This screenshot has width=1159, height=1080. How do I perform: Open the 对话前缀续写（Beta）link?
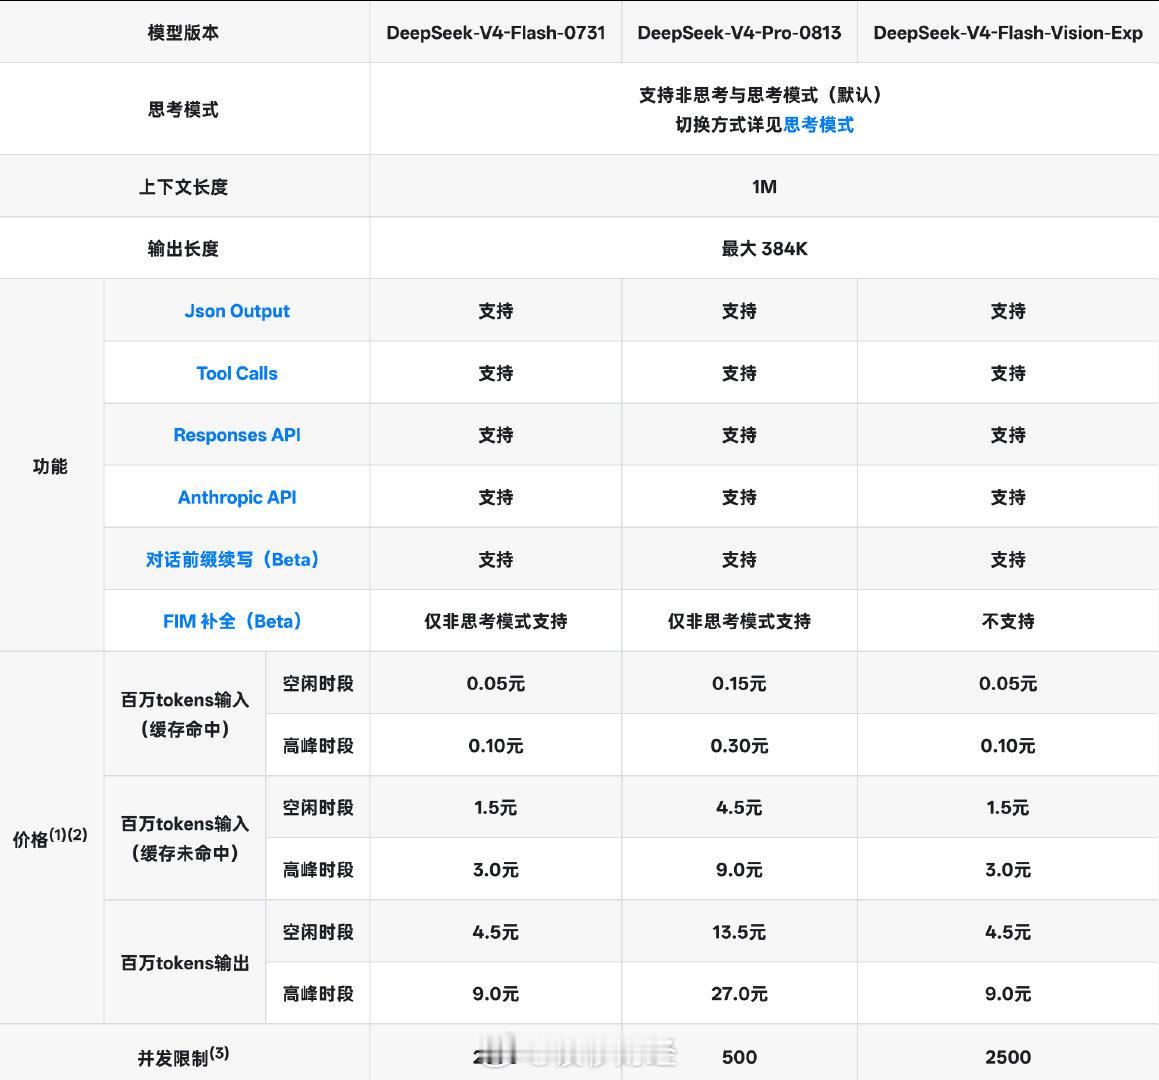(x=232, y=560)
